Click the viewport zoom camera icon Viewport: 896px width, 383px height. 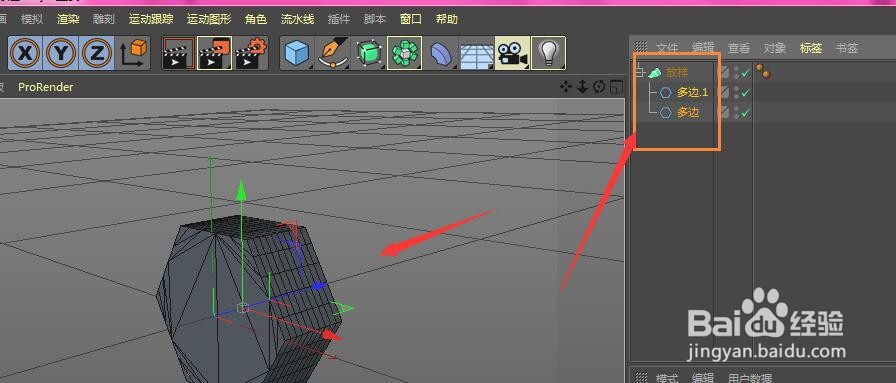[x=582, y=87]
